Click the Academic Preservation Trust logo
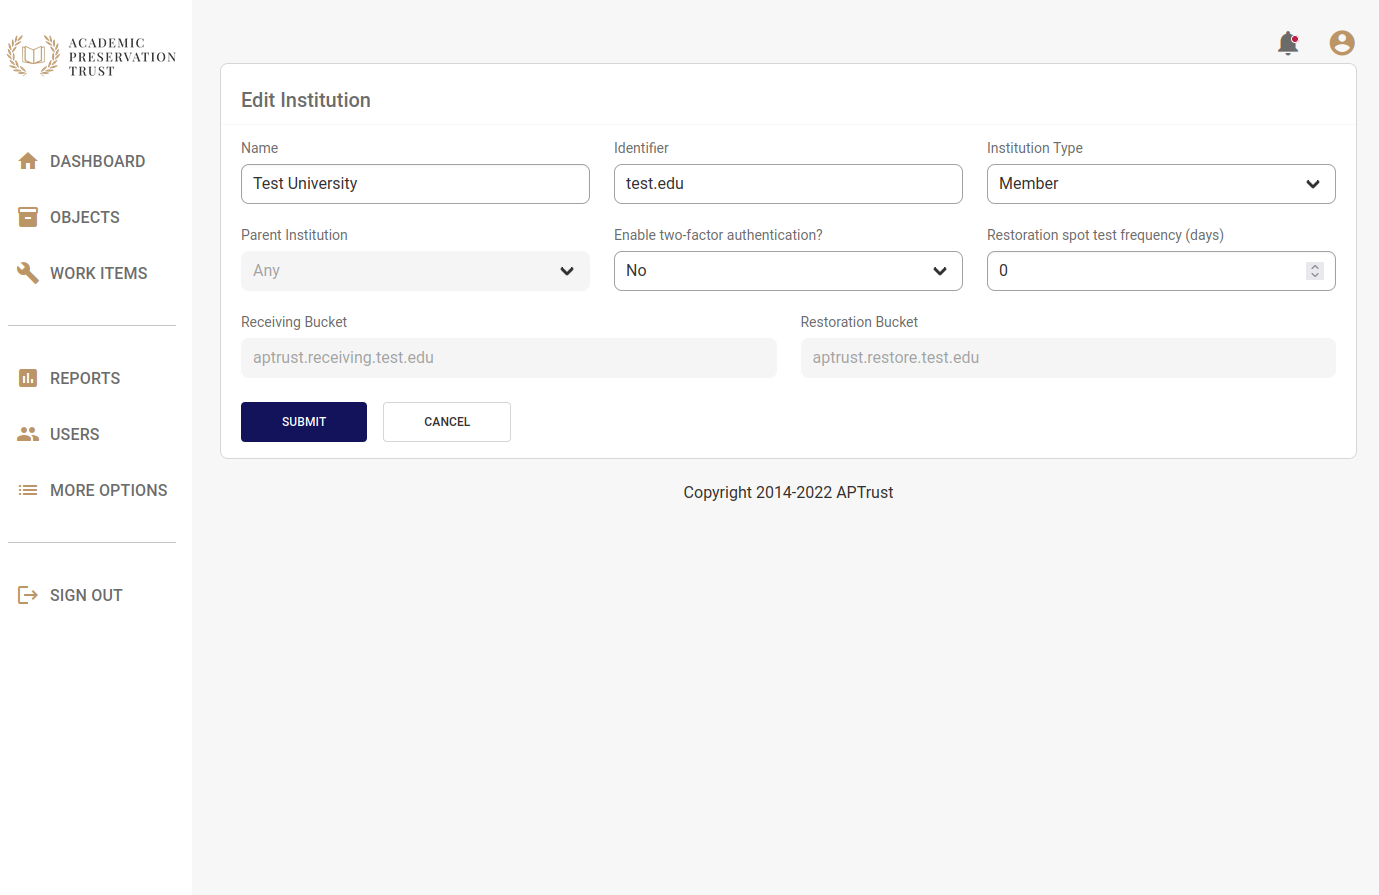The width and height of the screenshot is (1379, 895). (x=91, y=56)
